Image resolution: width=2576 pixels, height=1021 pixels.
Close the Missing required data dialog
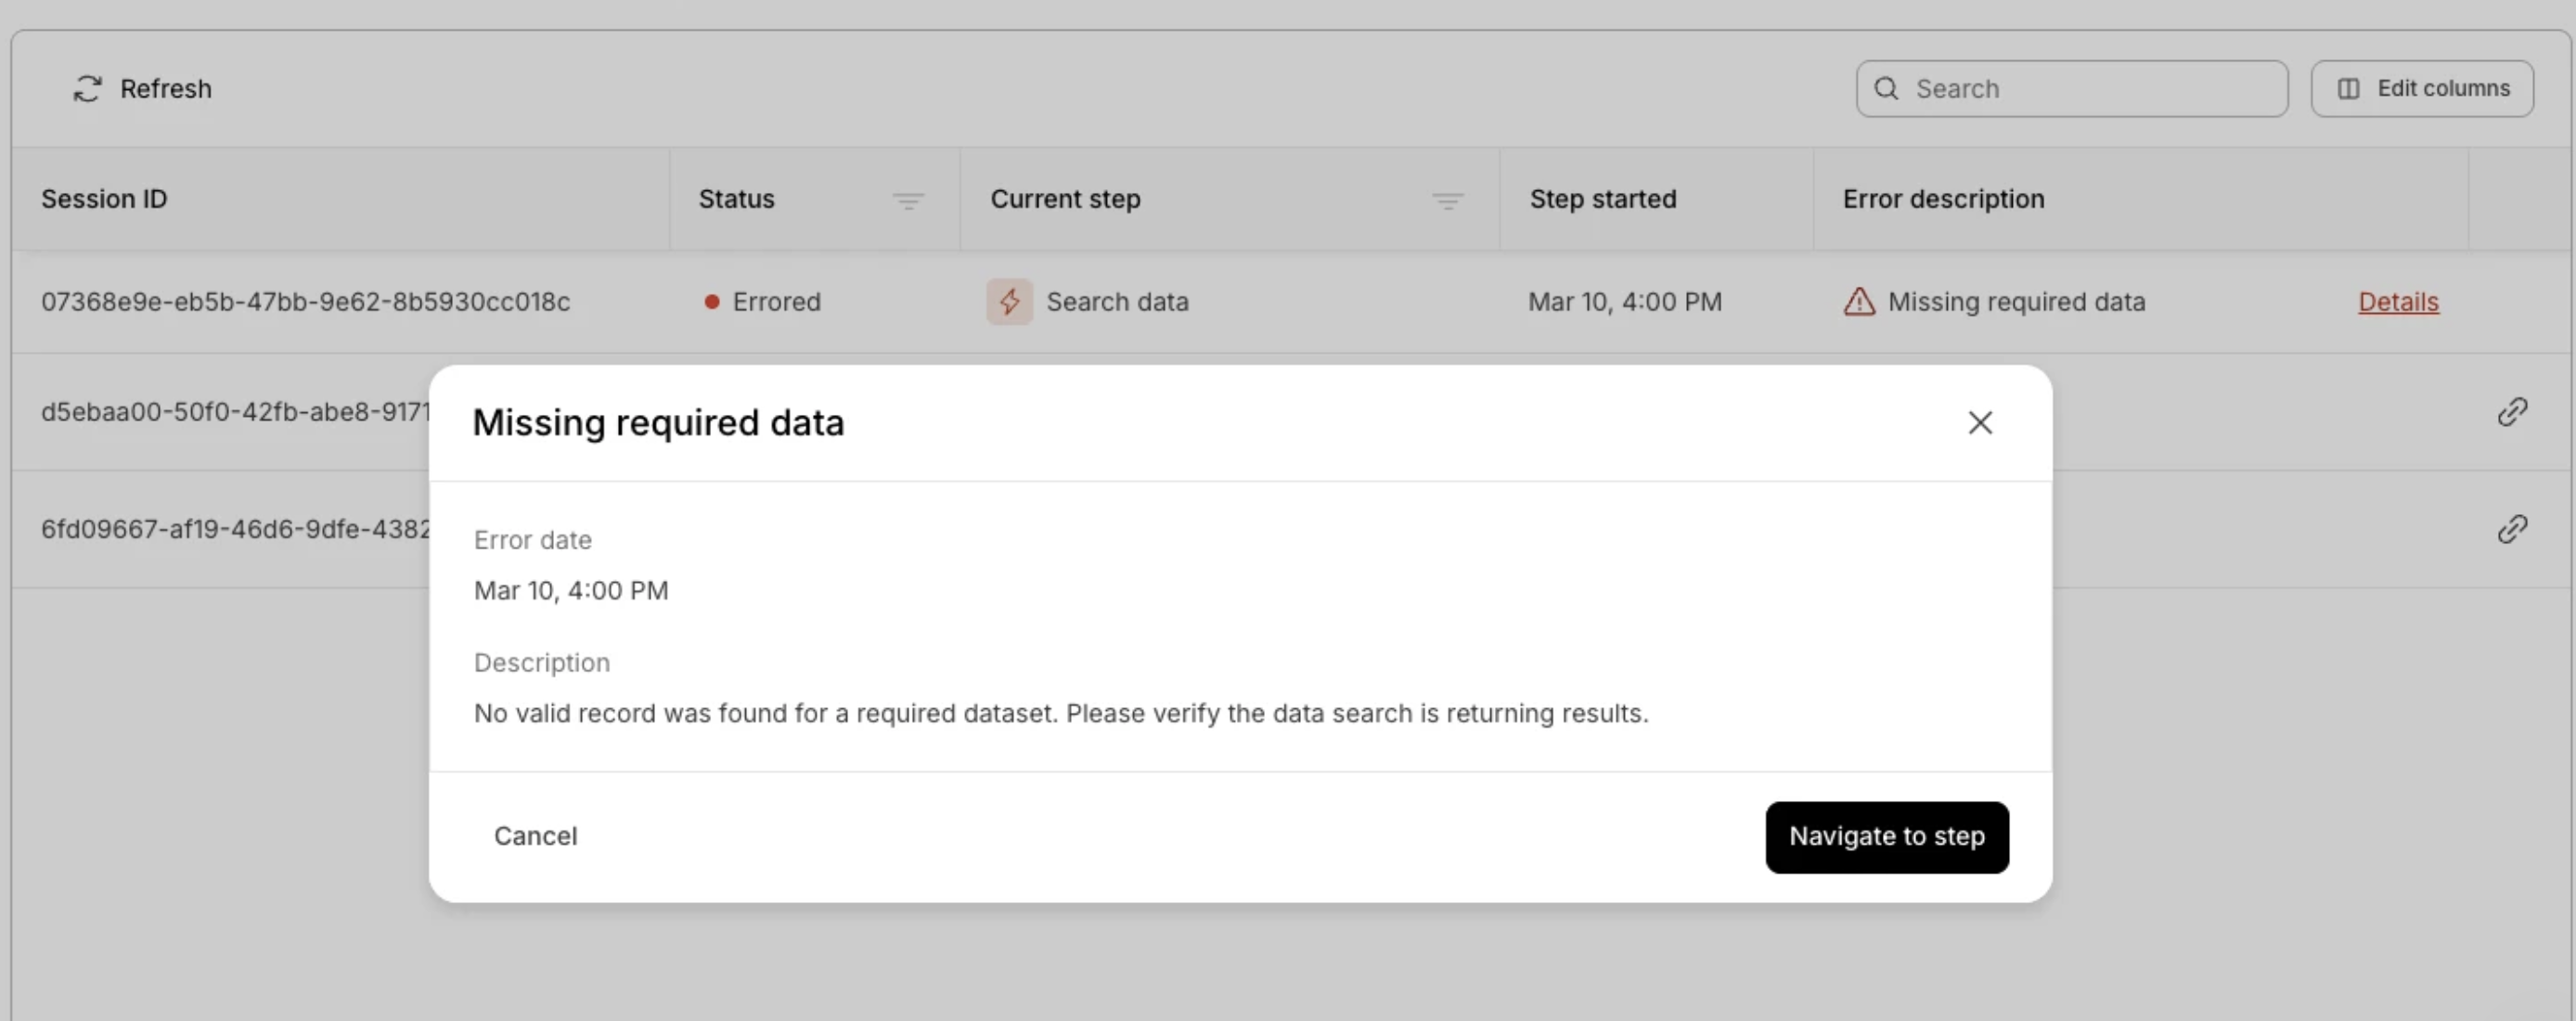[x=1980, y=423]
